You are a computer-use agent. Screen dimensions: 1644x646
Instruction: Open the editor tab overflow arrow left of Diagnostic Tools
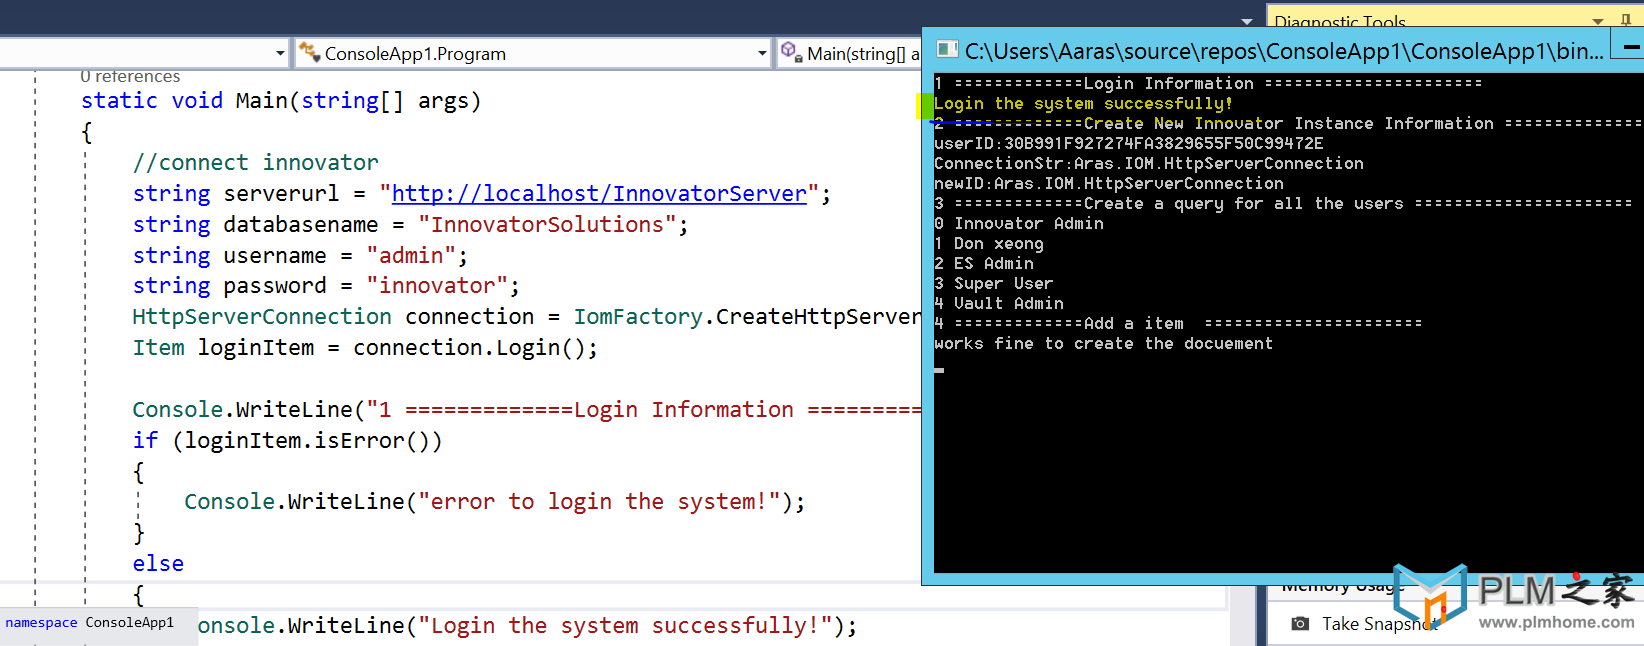coord(1246,21)
